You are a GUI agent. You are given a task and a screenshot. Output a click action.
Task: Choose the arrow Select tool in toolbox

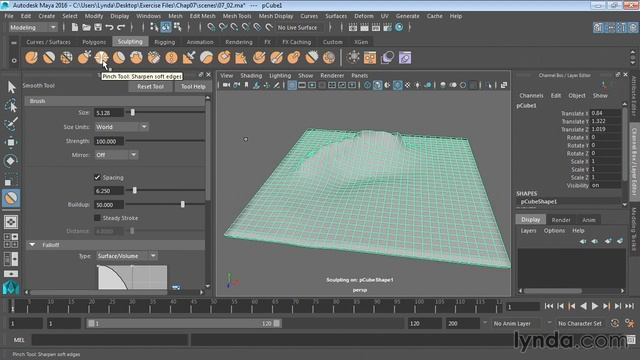[x=11, y=87]
